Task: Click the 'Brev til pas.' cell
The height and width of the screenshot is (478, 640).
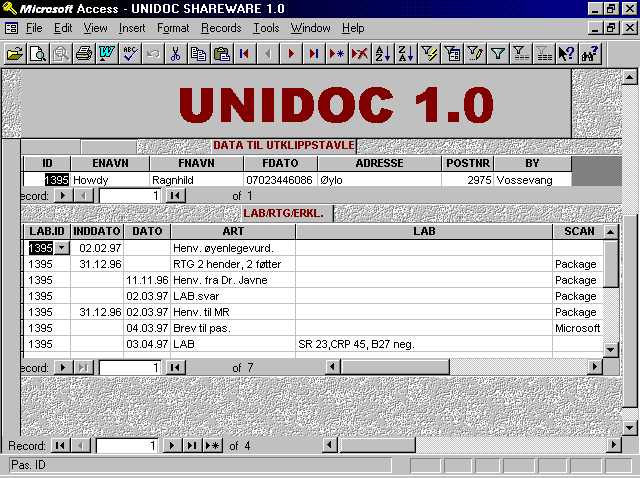Action: click(x=233, y=328)
